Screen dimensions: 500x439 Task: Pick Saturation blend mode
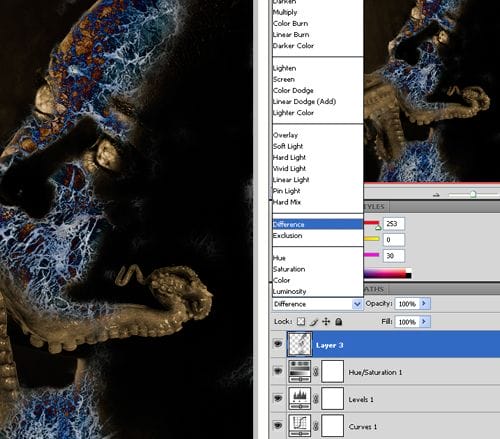(289, 269)
